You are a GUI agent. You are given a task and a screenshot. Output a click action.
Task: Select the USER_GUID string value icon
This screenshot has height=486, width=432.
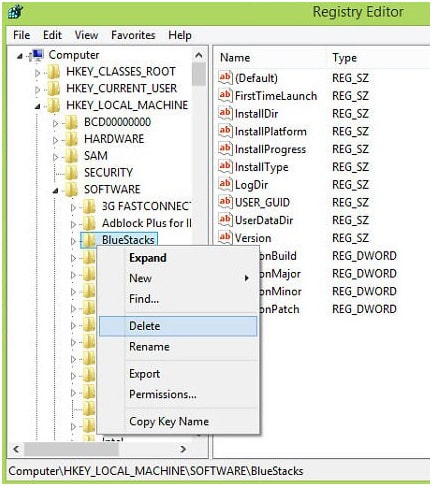pos(225,202)
